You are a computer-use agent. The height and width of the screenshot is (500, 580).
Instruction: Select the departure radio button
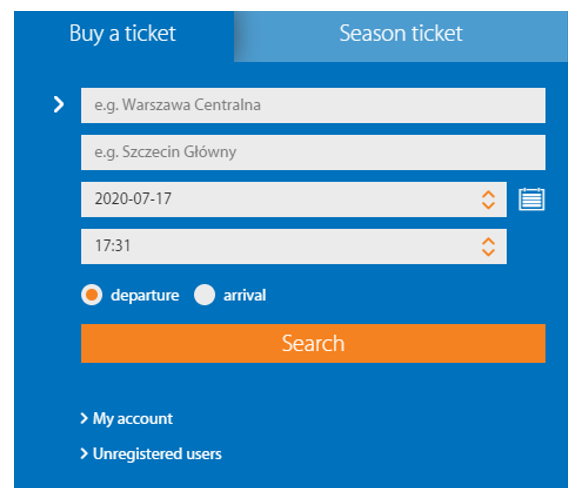pyautogui.click(x=92, y=295)
